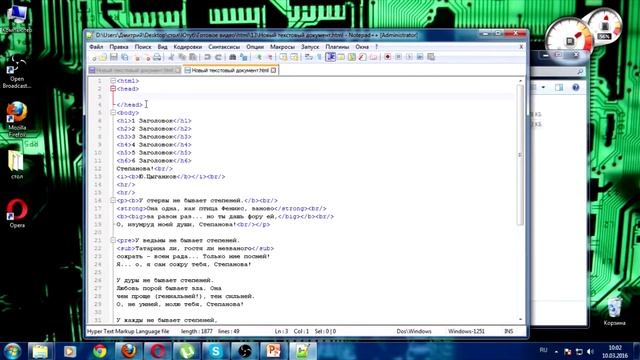This screenshot has height=360, width=640.
Task: Zoom out using toolbar Zoom Out icon
Action: pos(269,58)
